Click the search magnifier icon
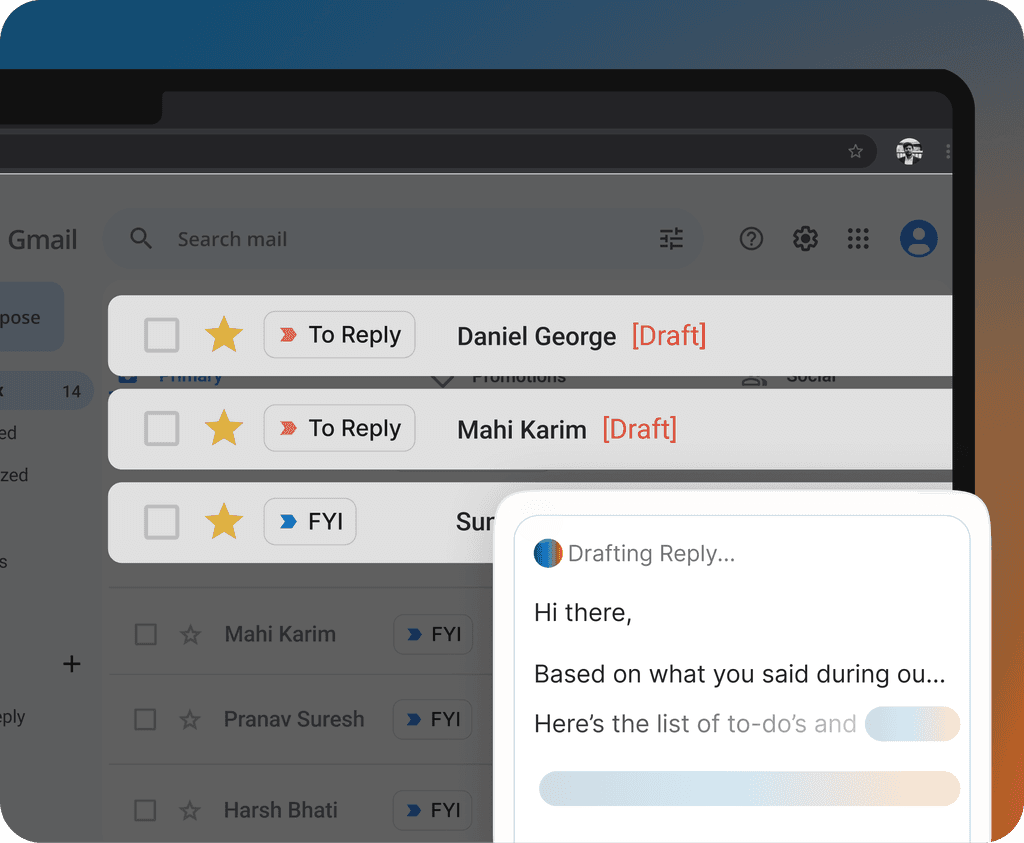The height and width of the screenshot is (843, 1024). tap(141, 238)
